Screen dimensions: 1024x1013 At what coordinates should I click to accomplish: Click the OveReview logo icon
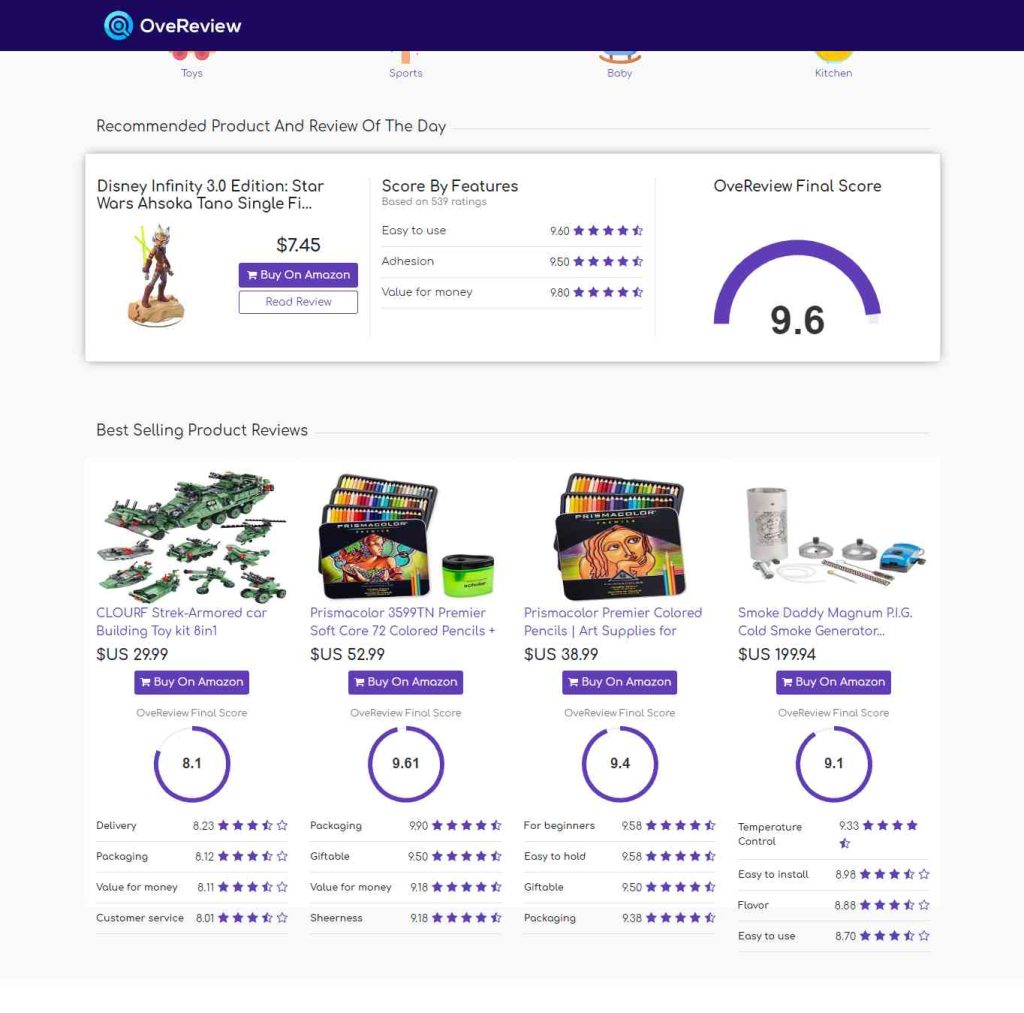click(x=118, y=25)
